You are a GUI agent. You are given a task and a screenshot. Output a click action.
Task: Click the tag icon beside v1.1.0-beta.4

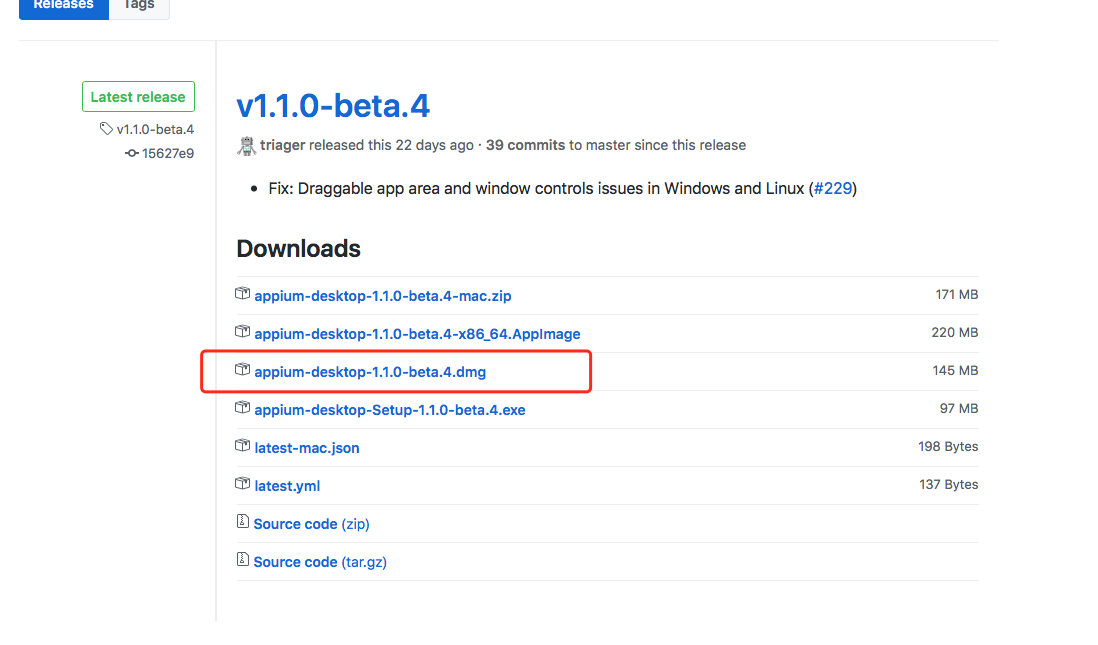pos(106,129)
